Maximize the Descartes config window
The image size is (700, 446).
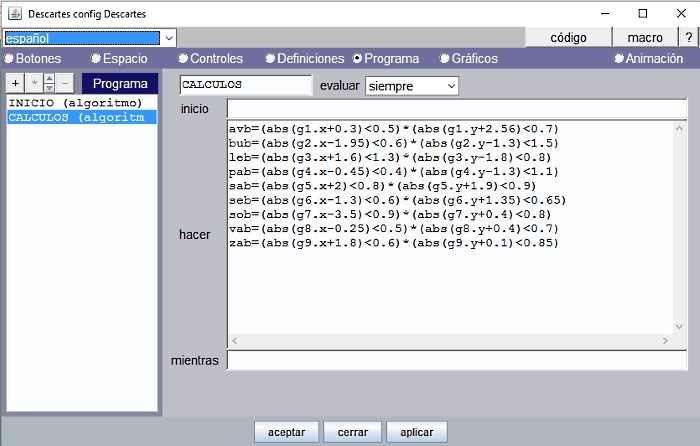[643, 13]
